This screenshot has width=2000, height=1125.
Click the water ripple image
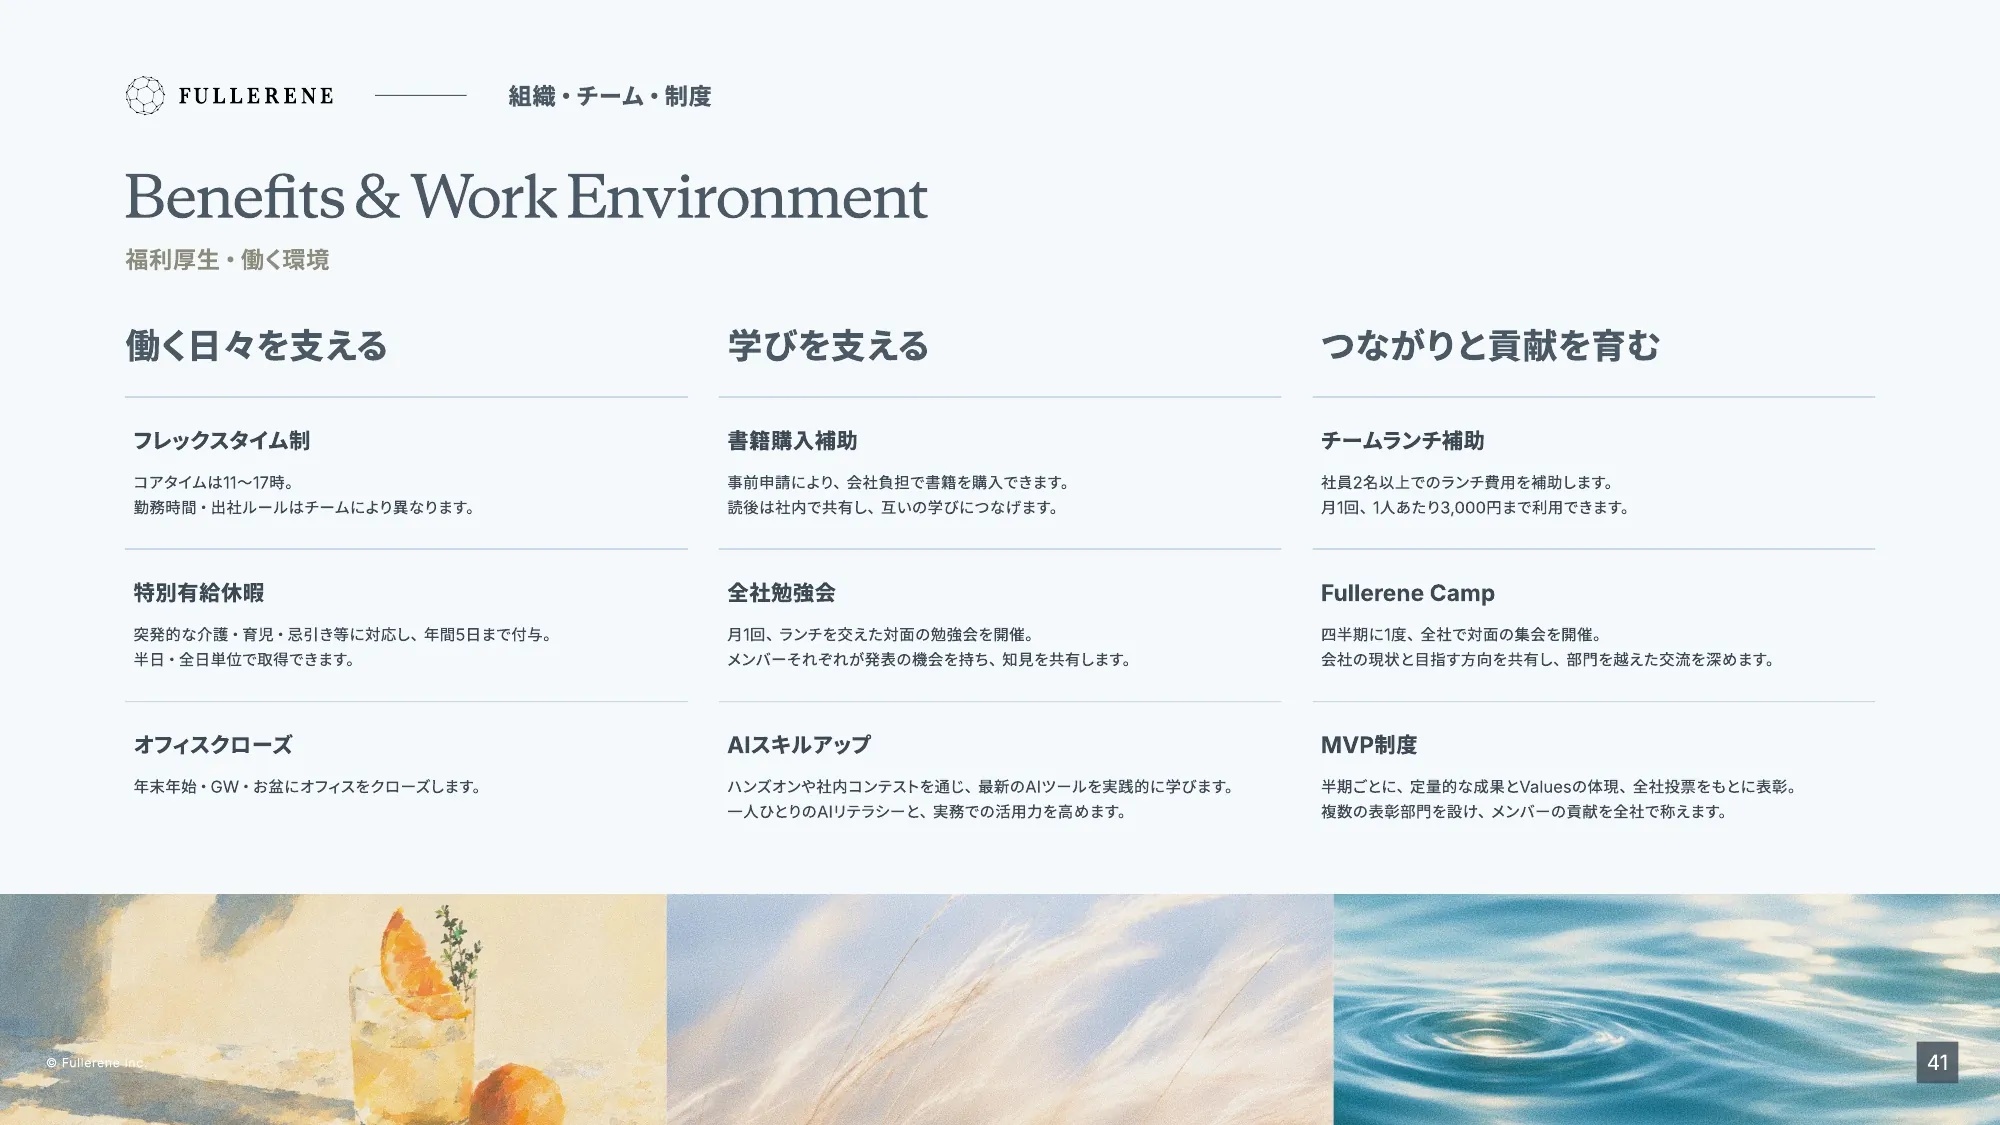(x=1667, y=1009)
